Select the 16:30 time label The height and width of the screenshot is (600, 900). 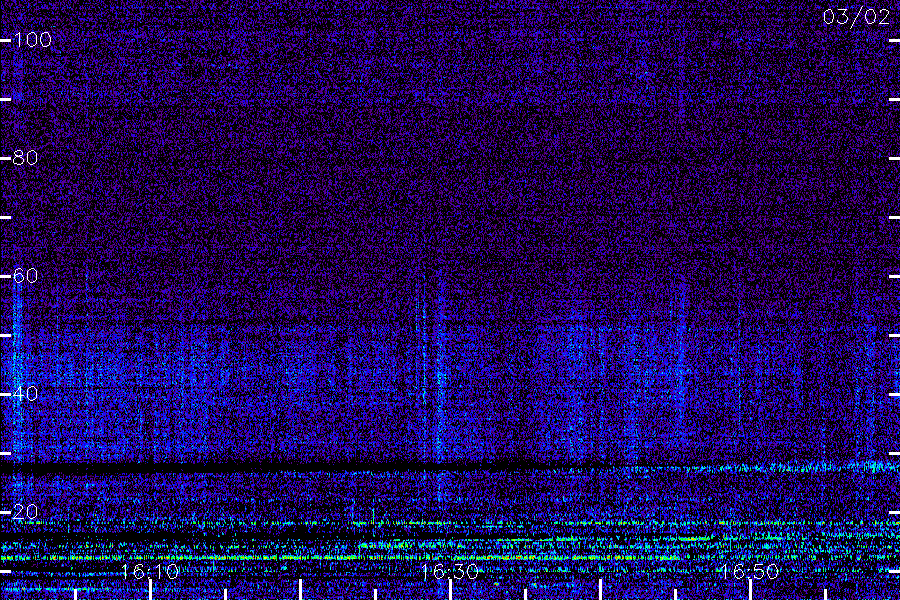coord(450,571)
